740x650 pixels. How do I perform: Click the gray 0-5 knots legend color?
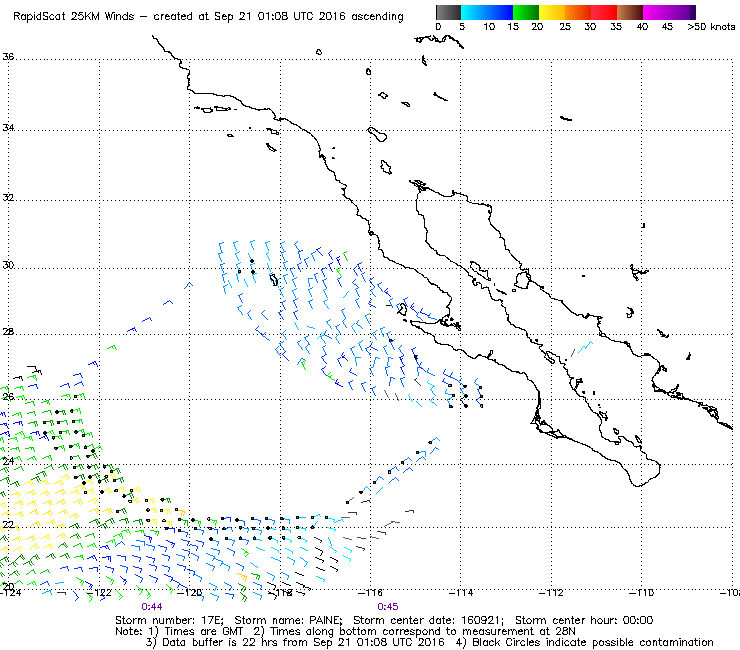[448, 12]
